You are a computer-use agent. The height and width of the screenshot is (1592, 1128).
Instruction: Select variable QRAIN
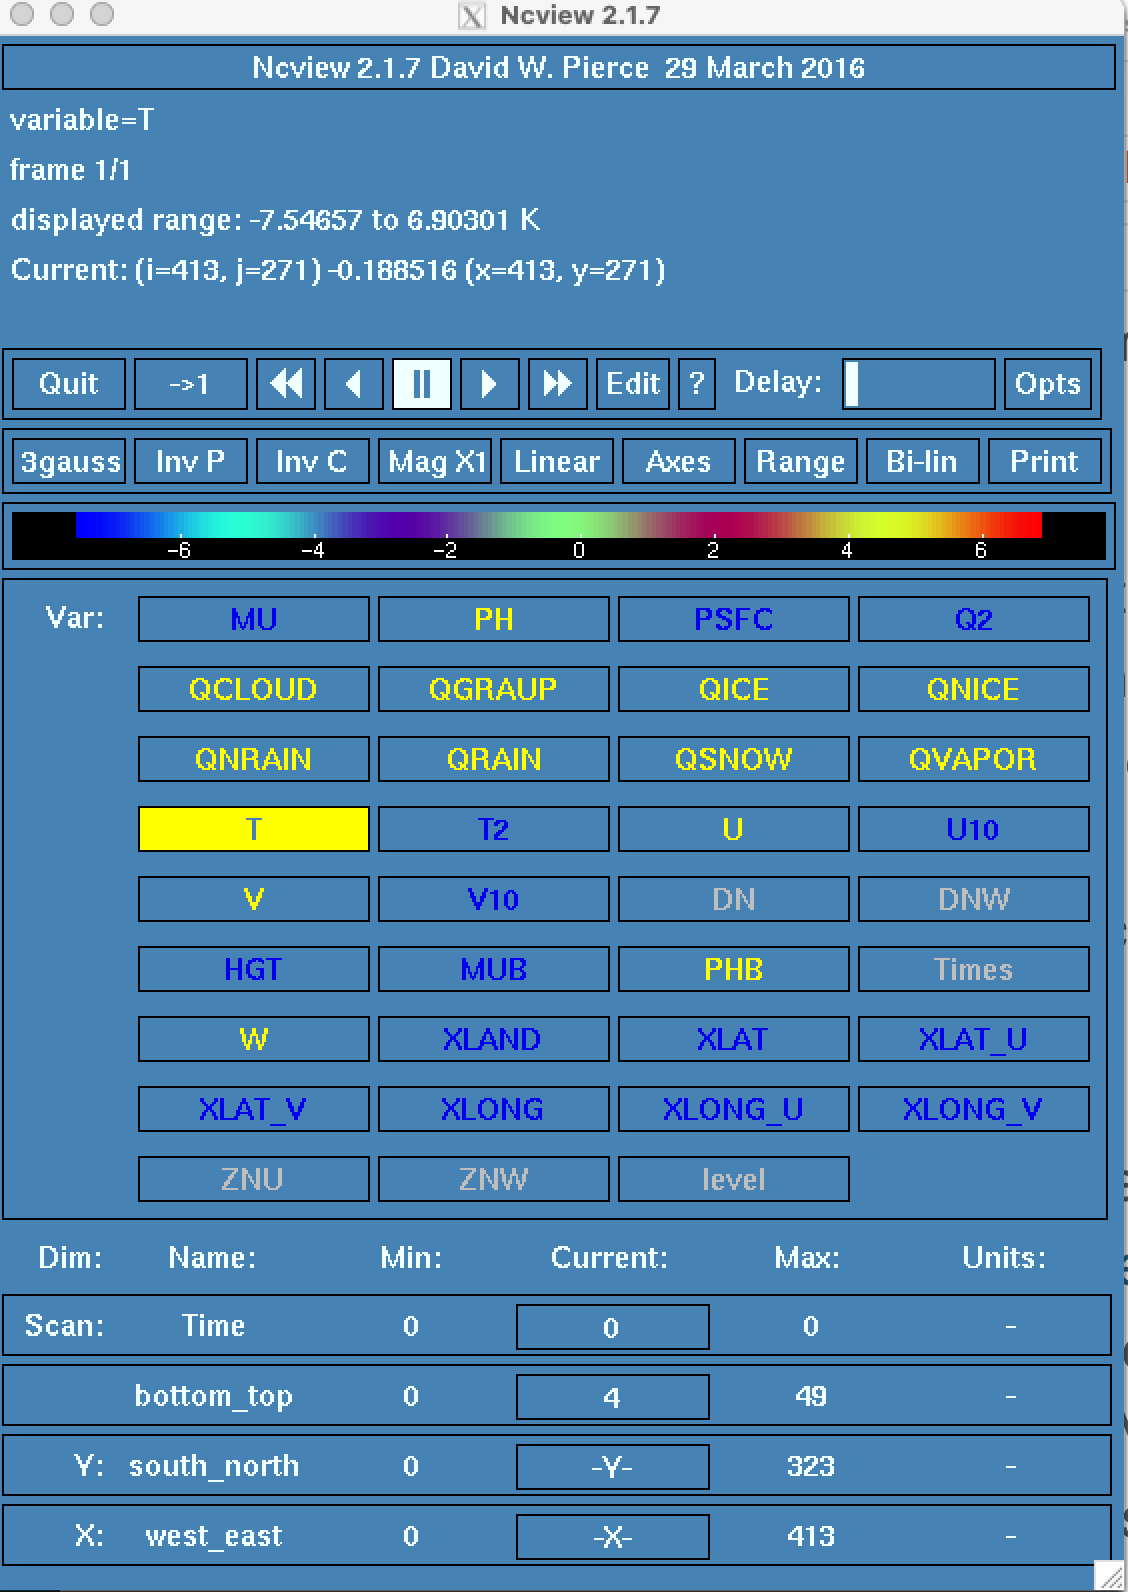[x=494, y=759]
